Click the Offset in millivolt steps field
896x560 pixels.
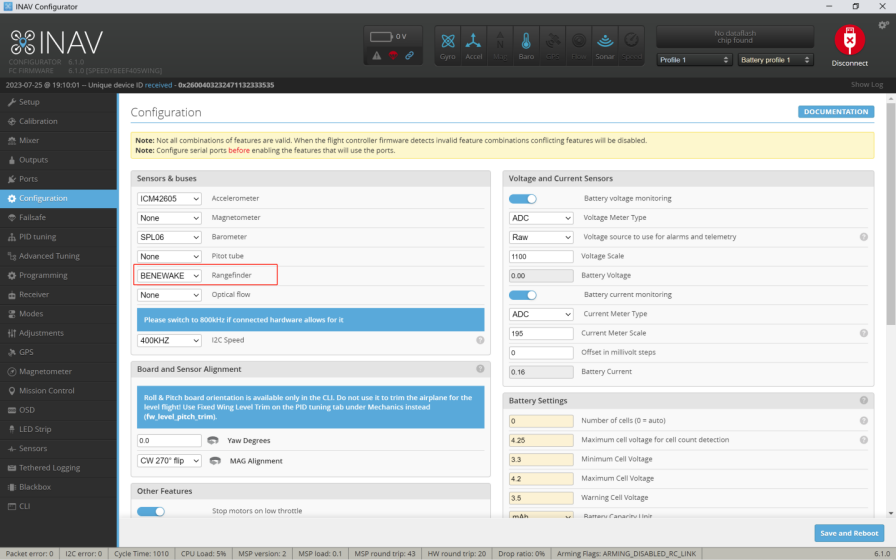click(x=541, y=353)
